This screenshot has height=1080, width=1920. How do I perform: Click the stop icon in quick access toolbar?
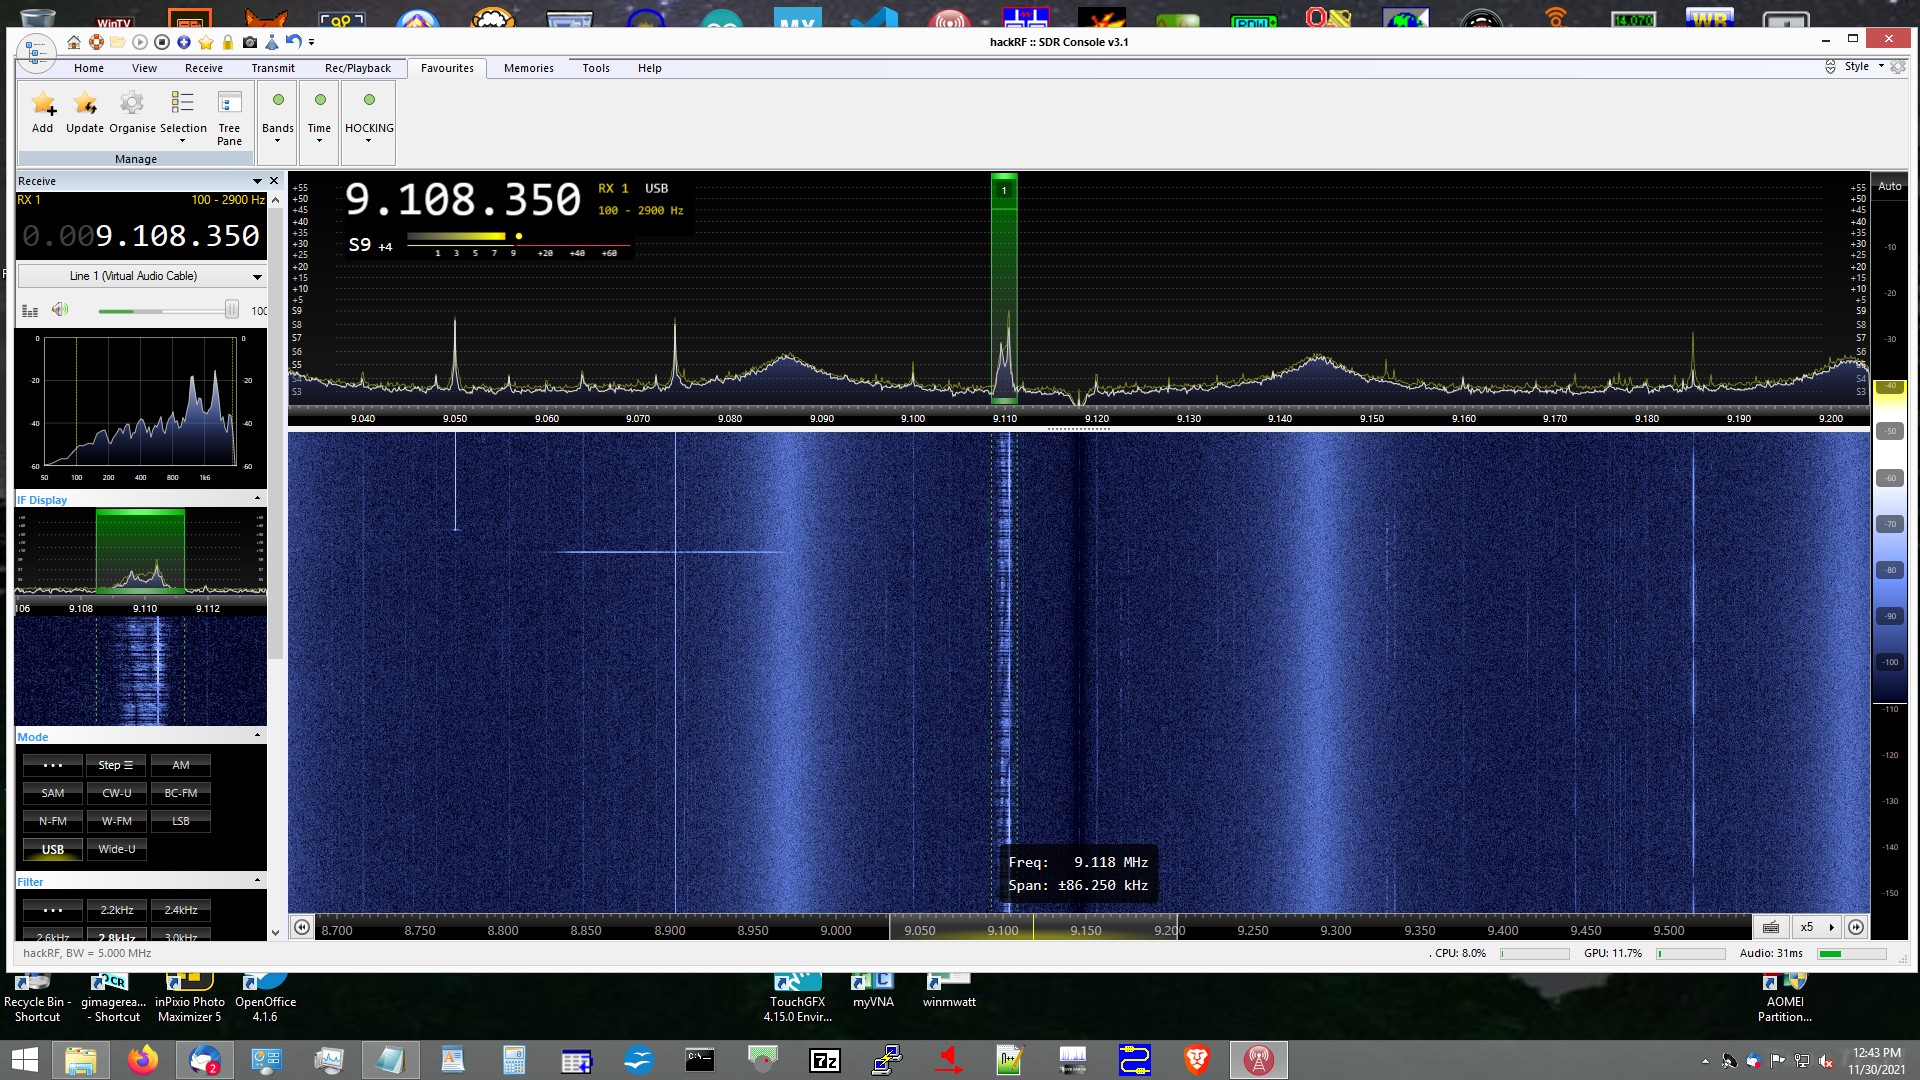(x=162, y=42)
